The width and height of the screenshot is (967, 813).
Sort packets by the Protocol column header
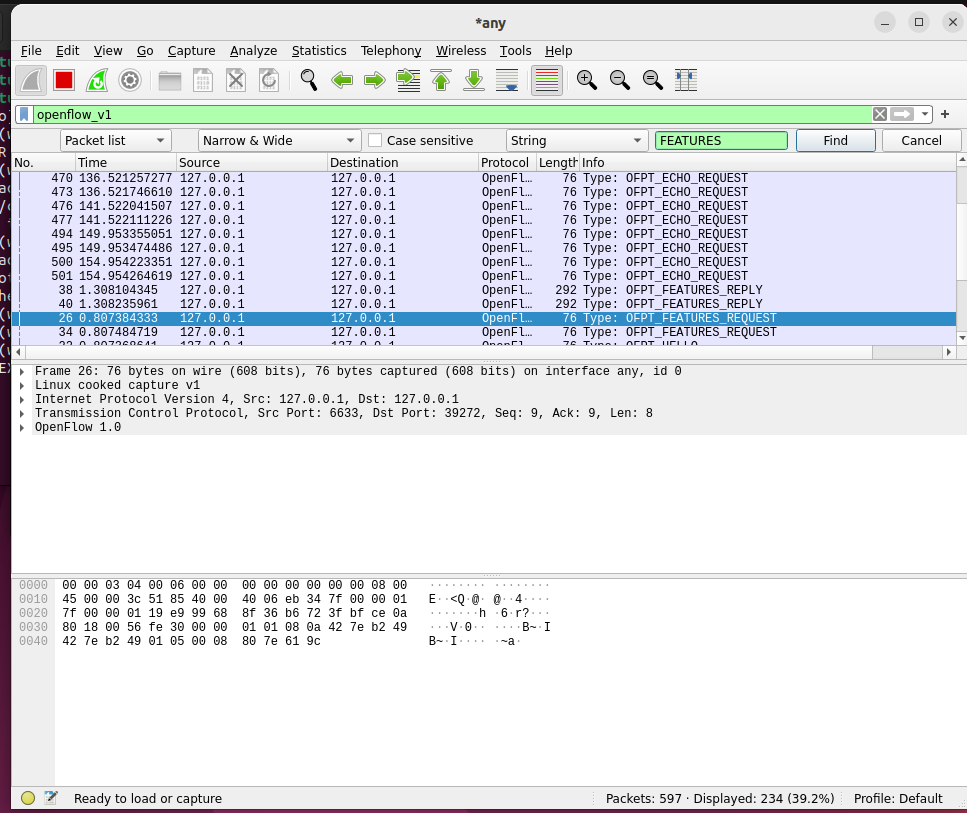pos(507,163)
